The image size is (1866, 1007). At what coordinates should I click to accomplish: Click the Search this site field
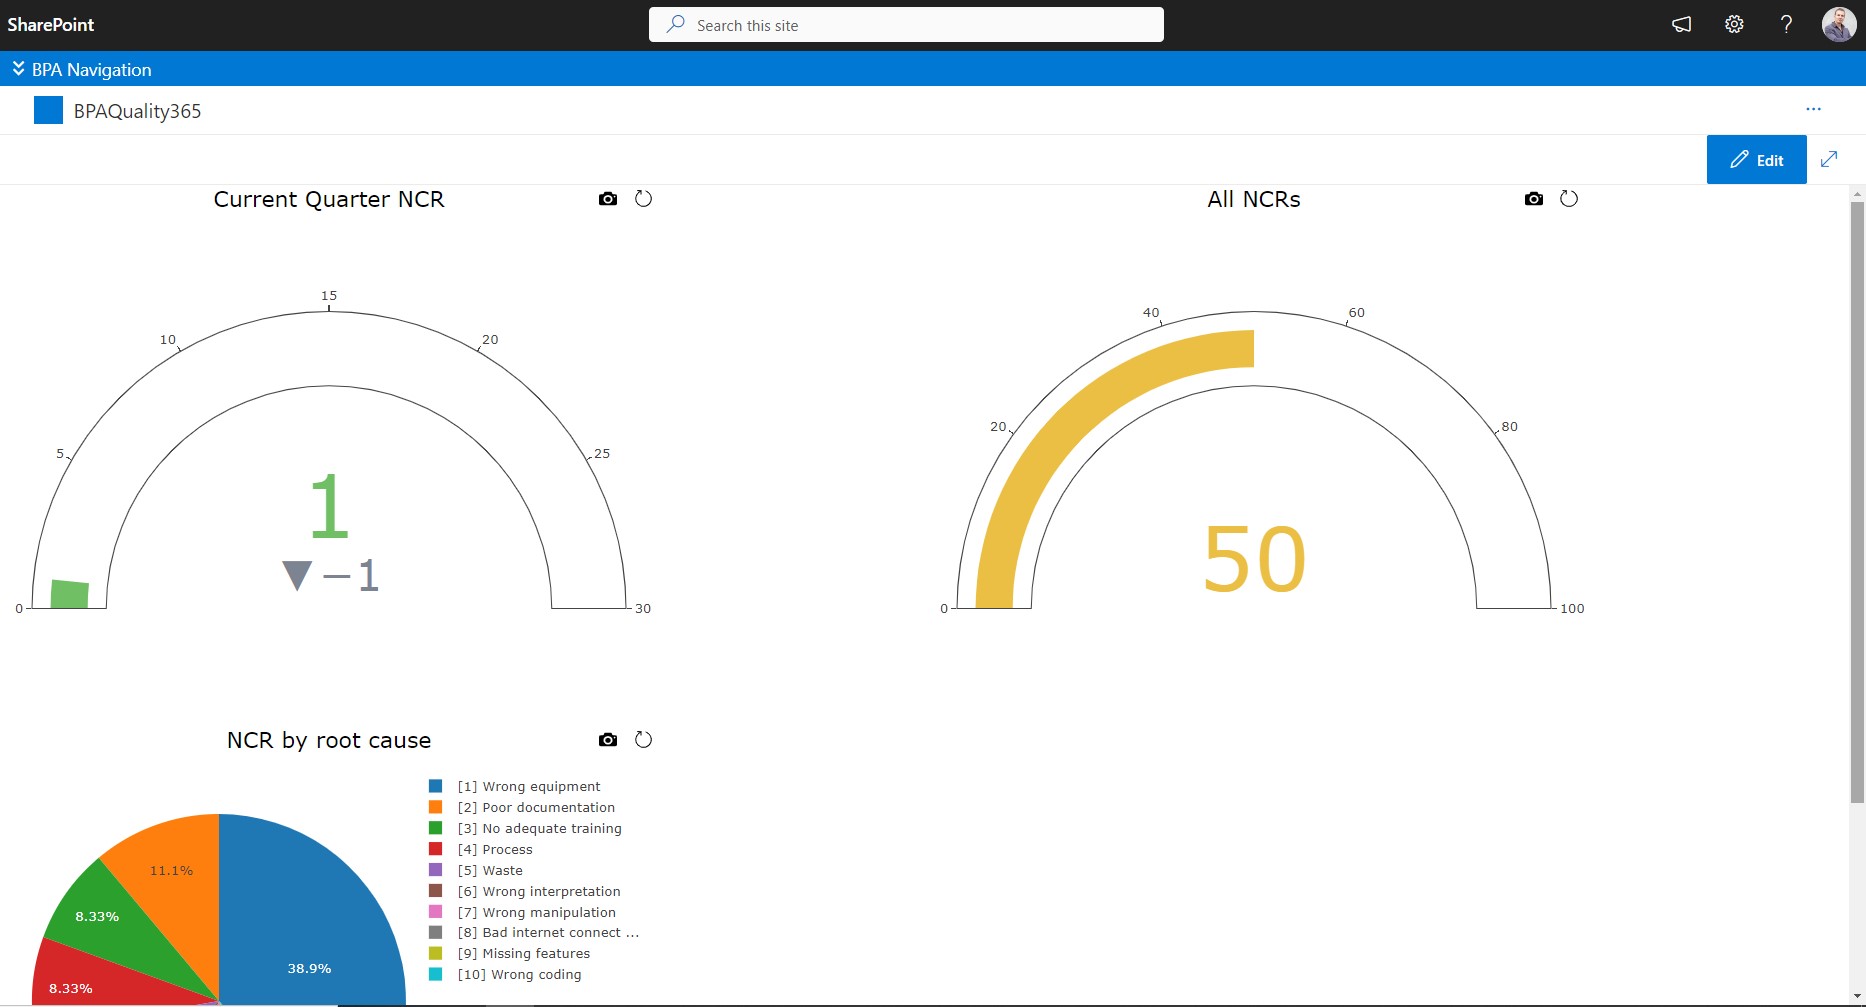coord(906,25)
